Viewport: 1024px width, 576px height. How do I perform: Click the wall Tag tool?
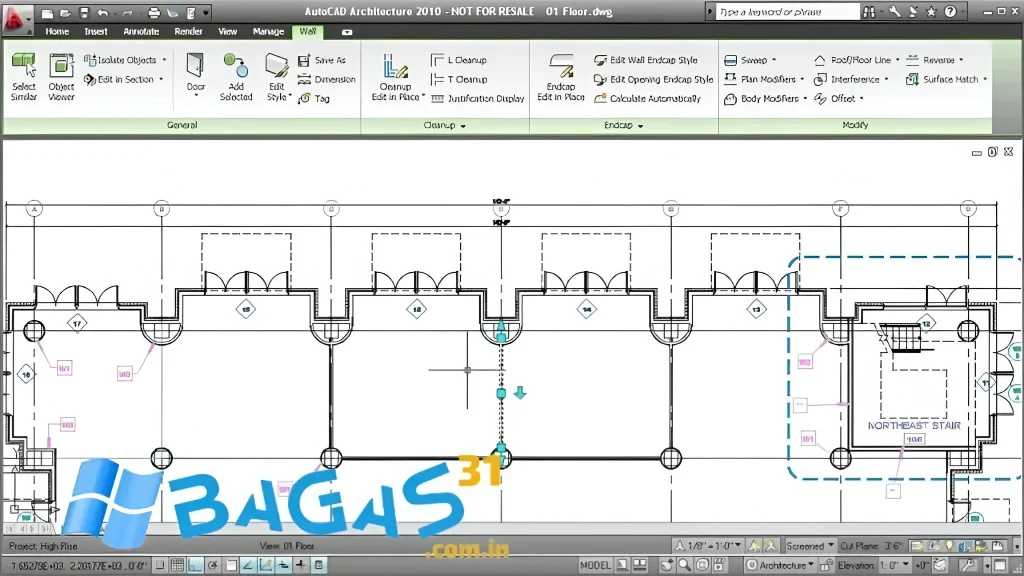[314, 99]
